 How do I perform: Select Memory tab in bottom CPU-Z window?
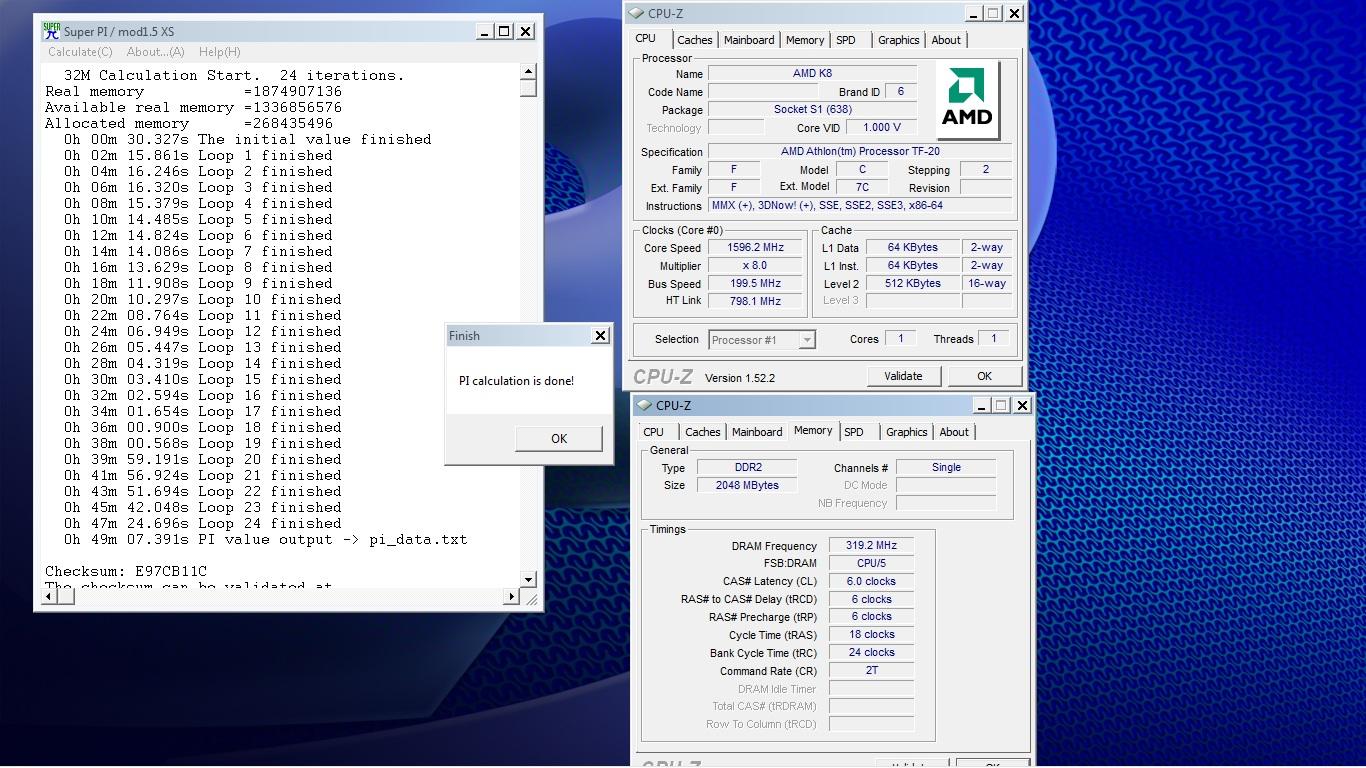click(813, 431)
